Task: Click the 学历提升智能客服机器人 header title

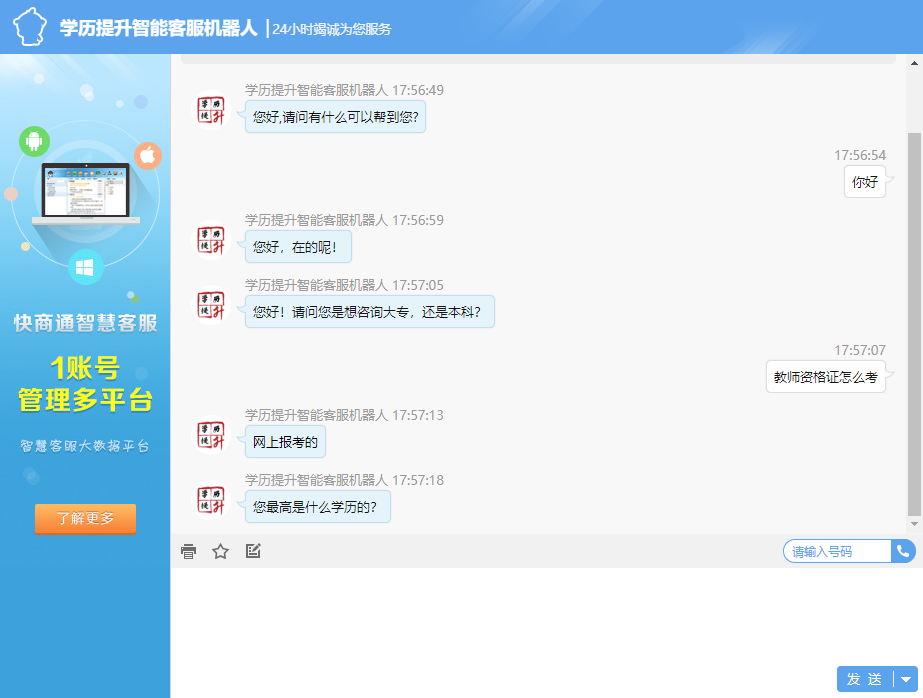Action: (159, 28)
